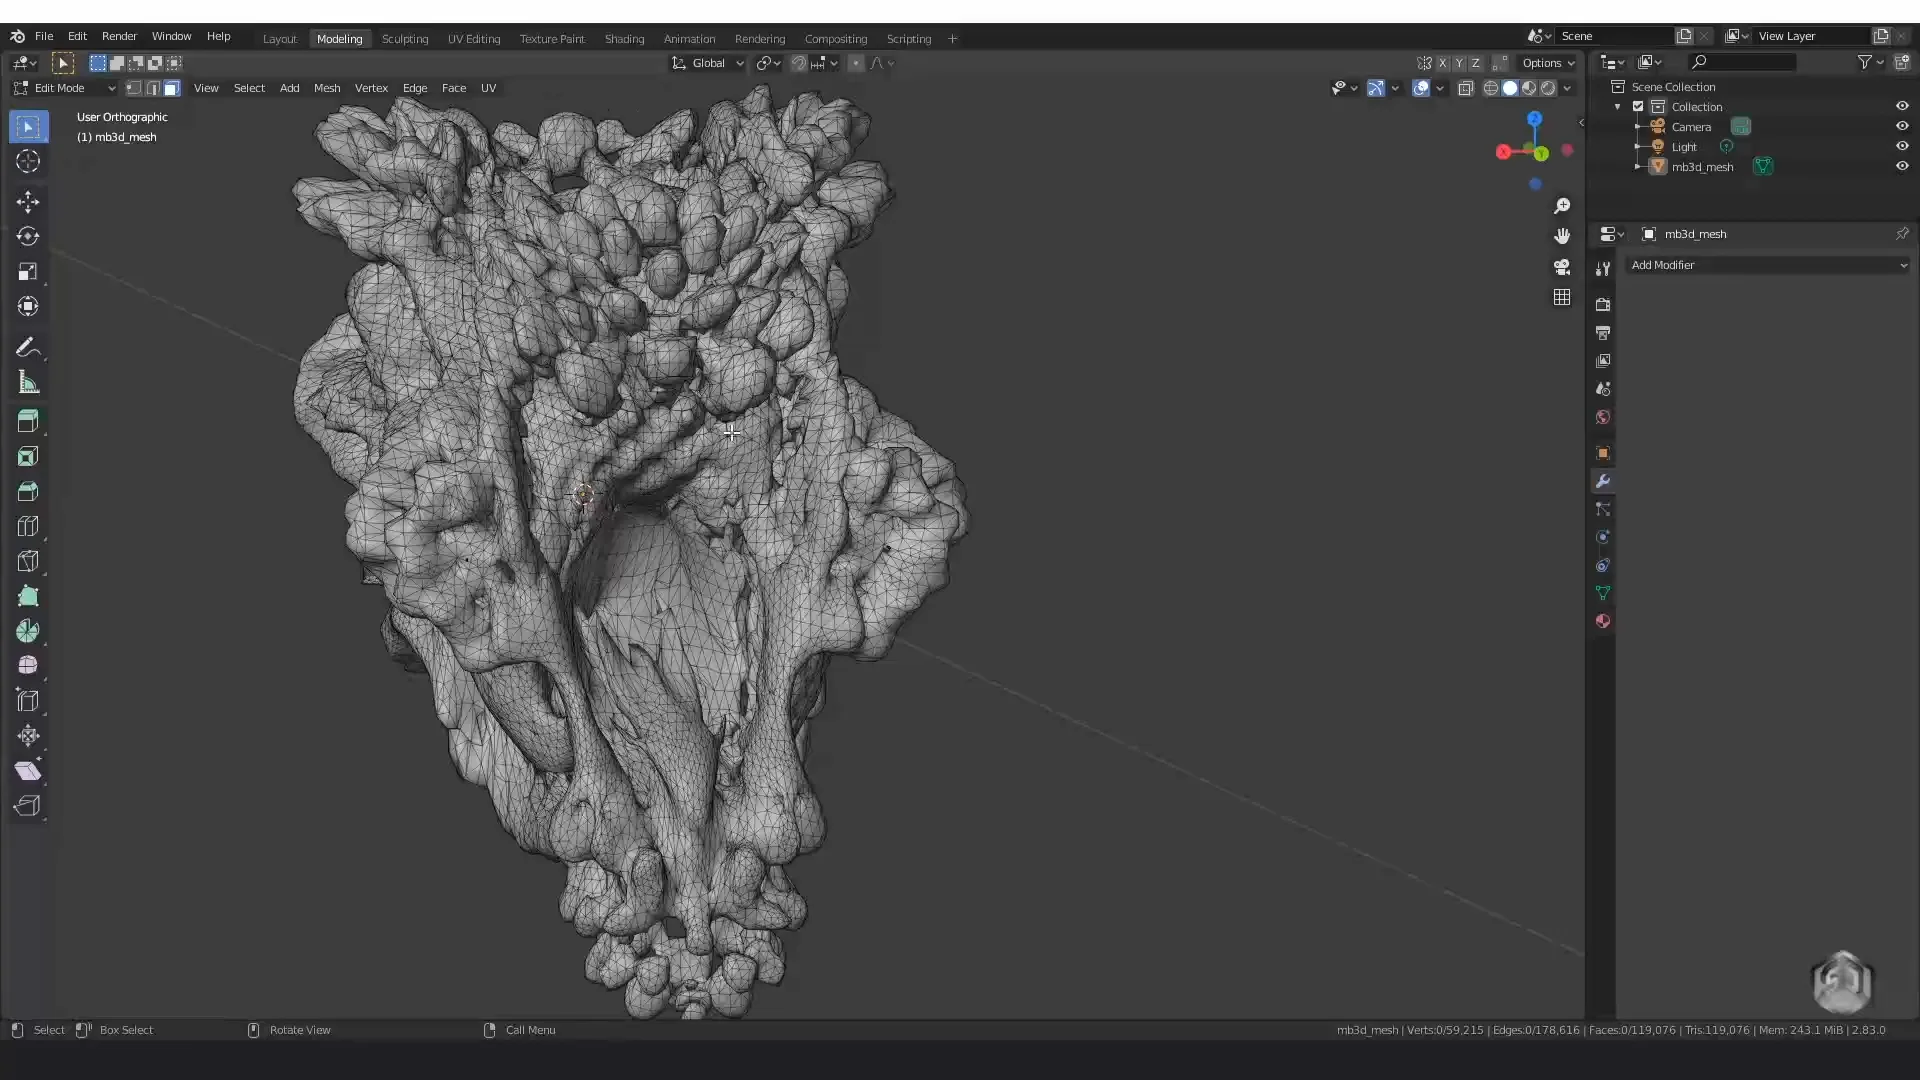The height and width of the screenshot is (1080, 1920).
Task: Switch orthographic/perspective grid icon
Action: point(1562,297)
